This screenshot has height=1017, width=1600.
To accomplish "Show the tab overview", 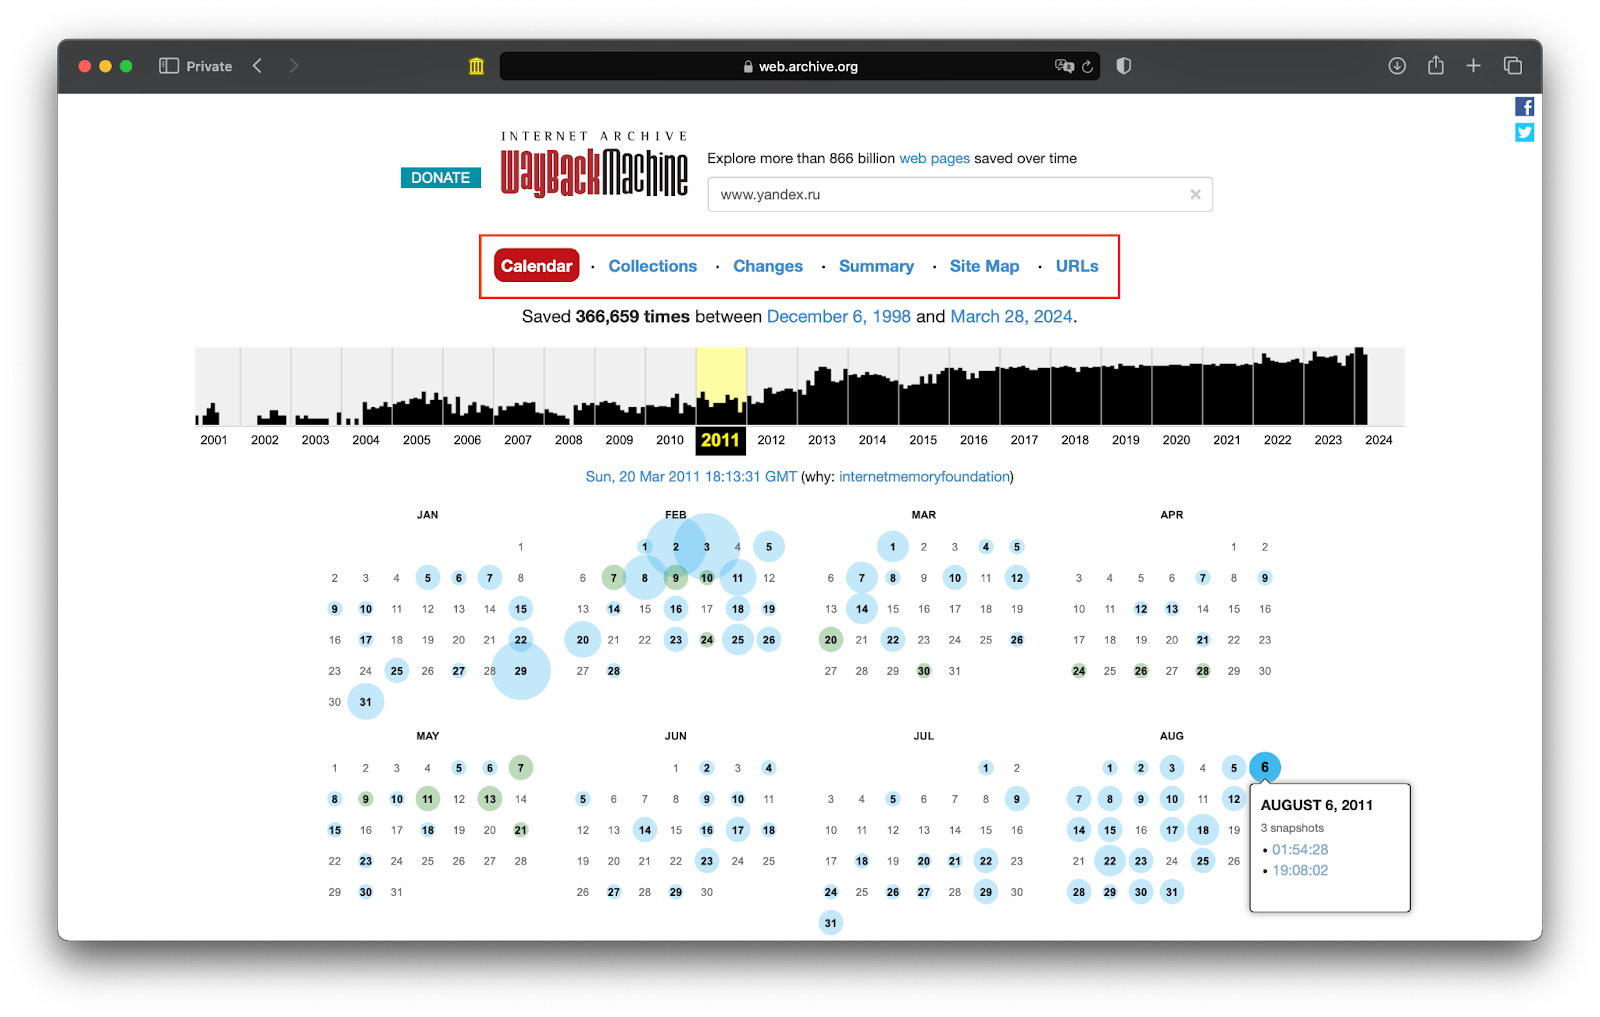I will click(1512, 66).
